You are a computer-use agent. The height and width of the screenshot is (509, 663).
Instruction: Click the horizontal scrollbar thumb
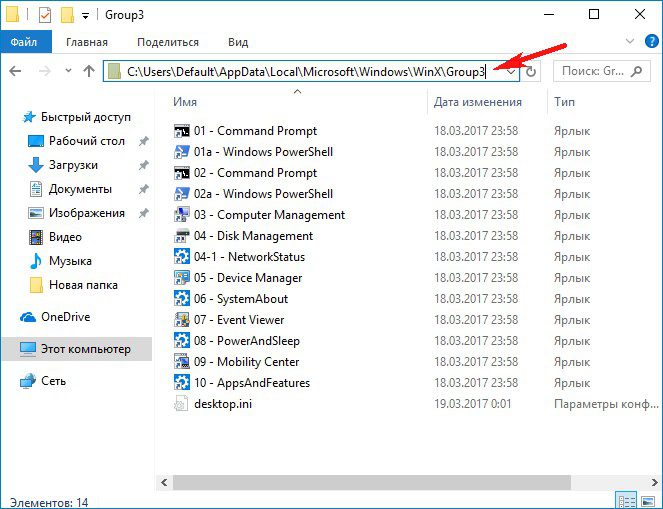372,482
